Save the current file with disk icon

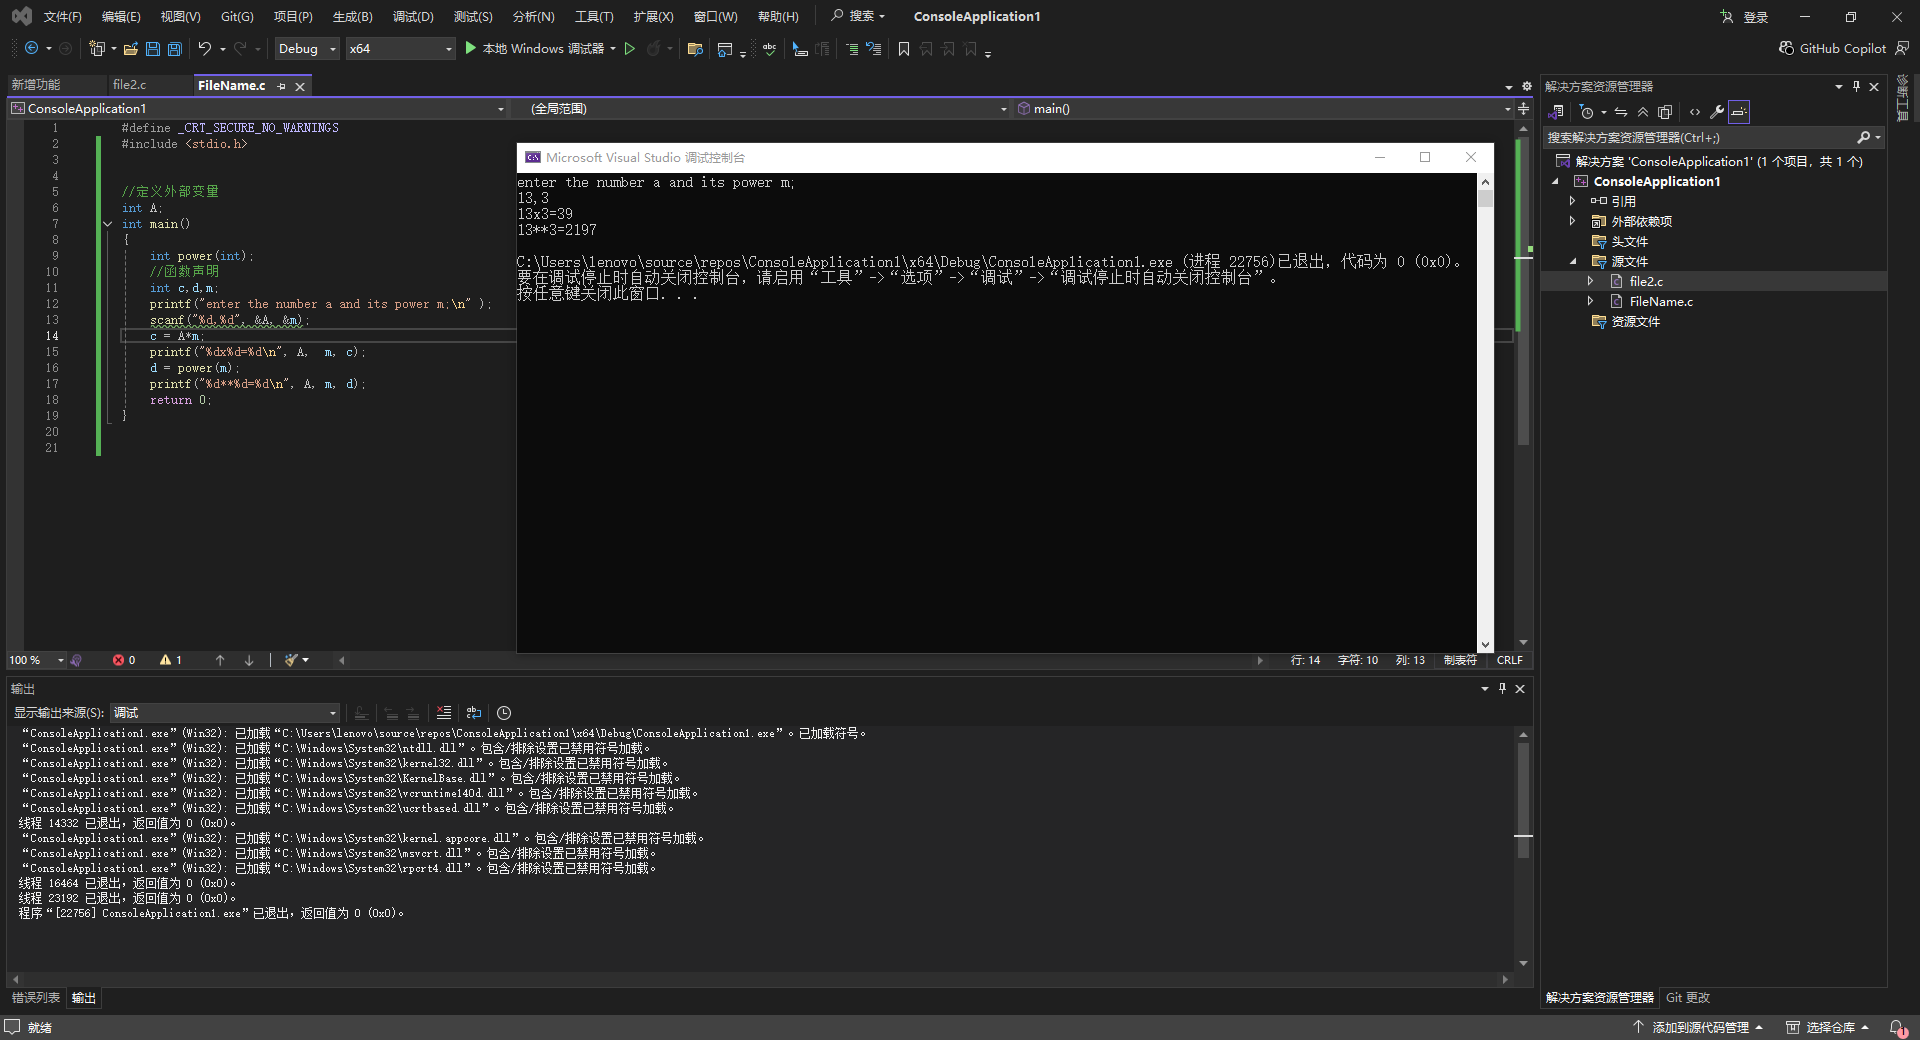pos(152,48)
